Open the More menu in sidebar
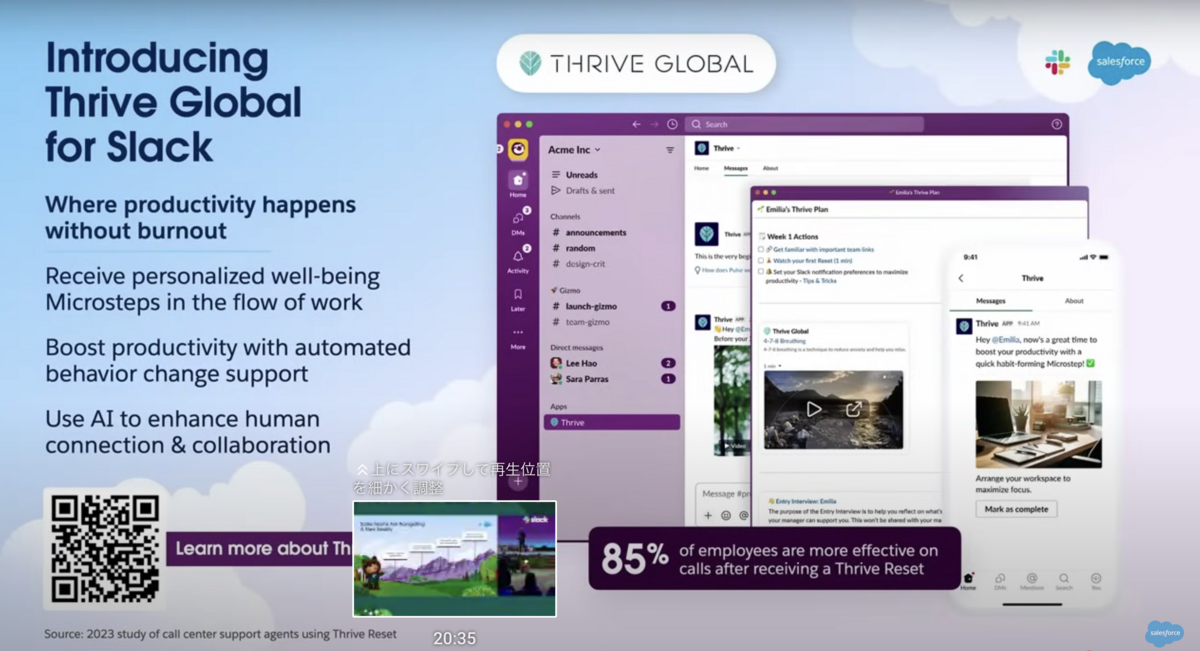This screenshot has height=651, width=1200. pyautogui.click(x=518, y=337)
